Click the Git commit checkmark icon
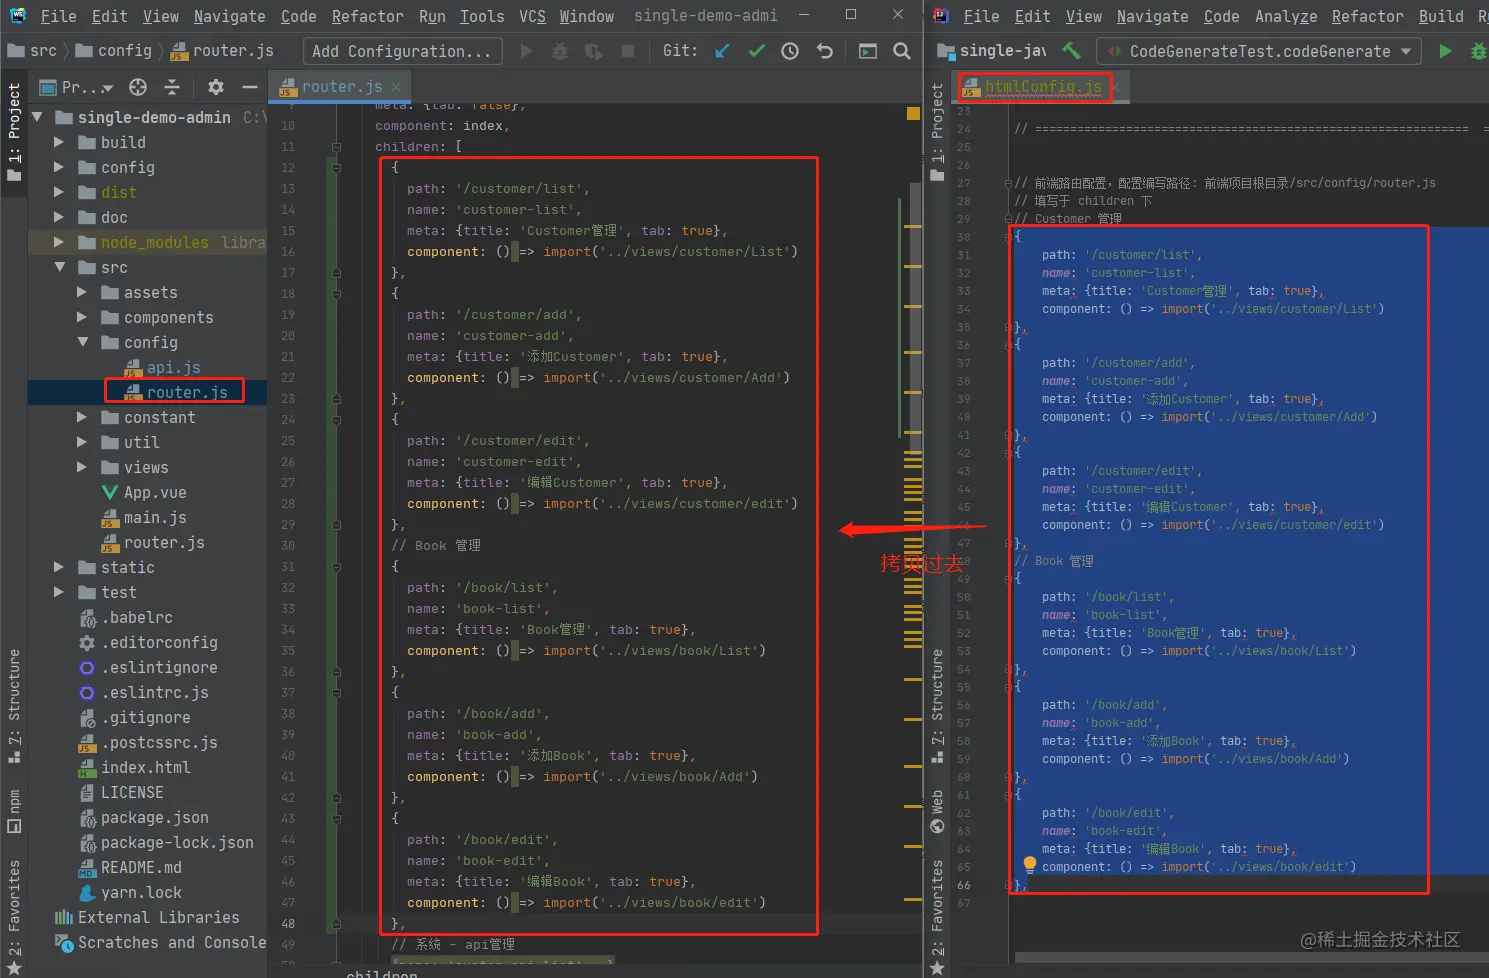1489x978 pixels. click(757, 51)
